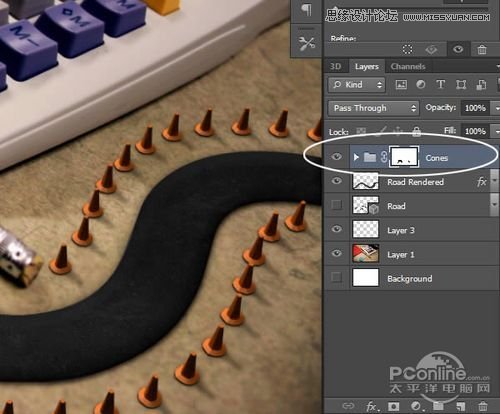
Task: Click the fx badge on Road Rendered layer
Action: (x=482, y=182)
